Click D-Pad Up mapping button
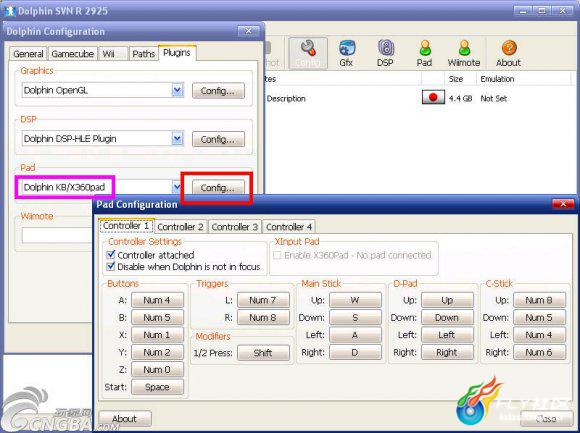 click(447, 300)
